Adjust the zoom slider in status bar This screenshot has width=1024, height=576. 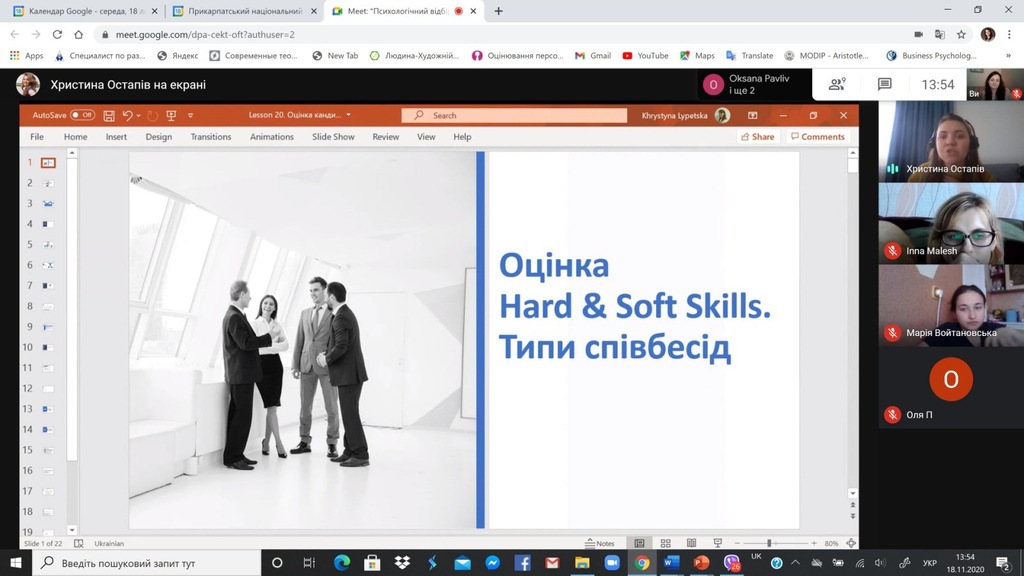click(770, 543)
